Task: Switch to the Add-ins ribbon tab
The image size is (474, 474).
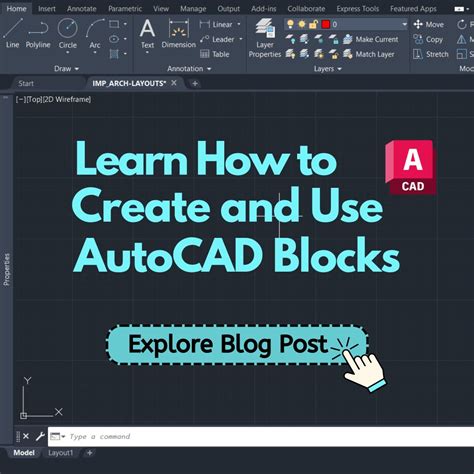Action: click(264, 9)
